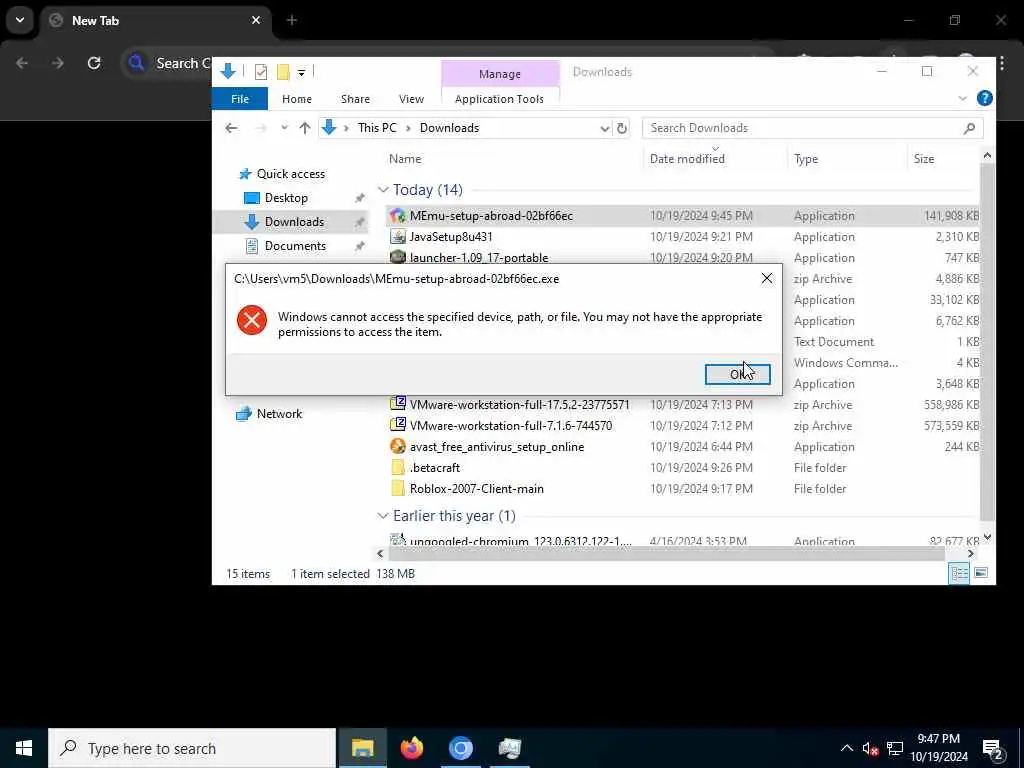Screen dimensions: 1024x768
Task: Switch to the Share ribbon tab
Action: click(355, 99)
